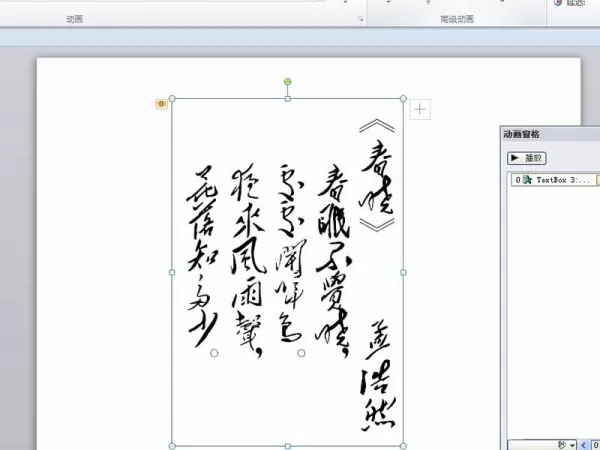The height and width of the screenshot is (450, 600).
Task: Click the bottom-center square sizing handle
Action: pyautogui.click(x=288, y=446)
